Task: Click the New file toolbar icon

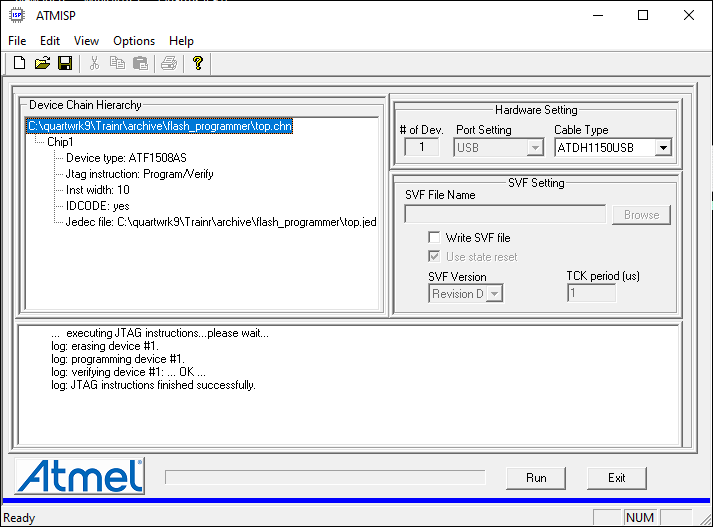Action: click(18, 64)
